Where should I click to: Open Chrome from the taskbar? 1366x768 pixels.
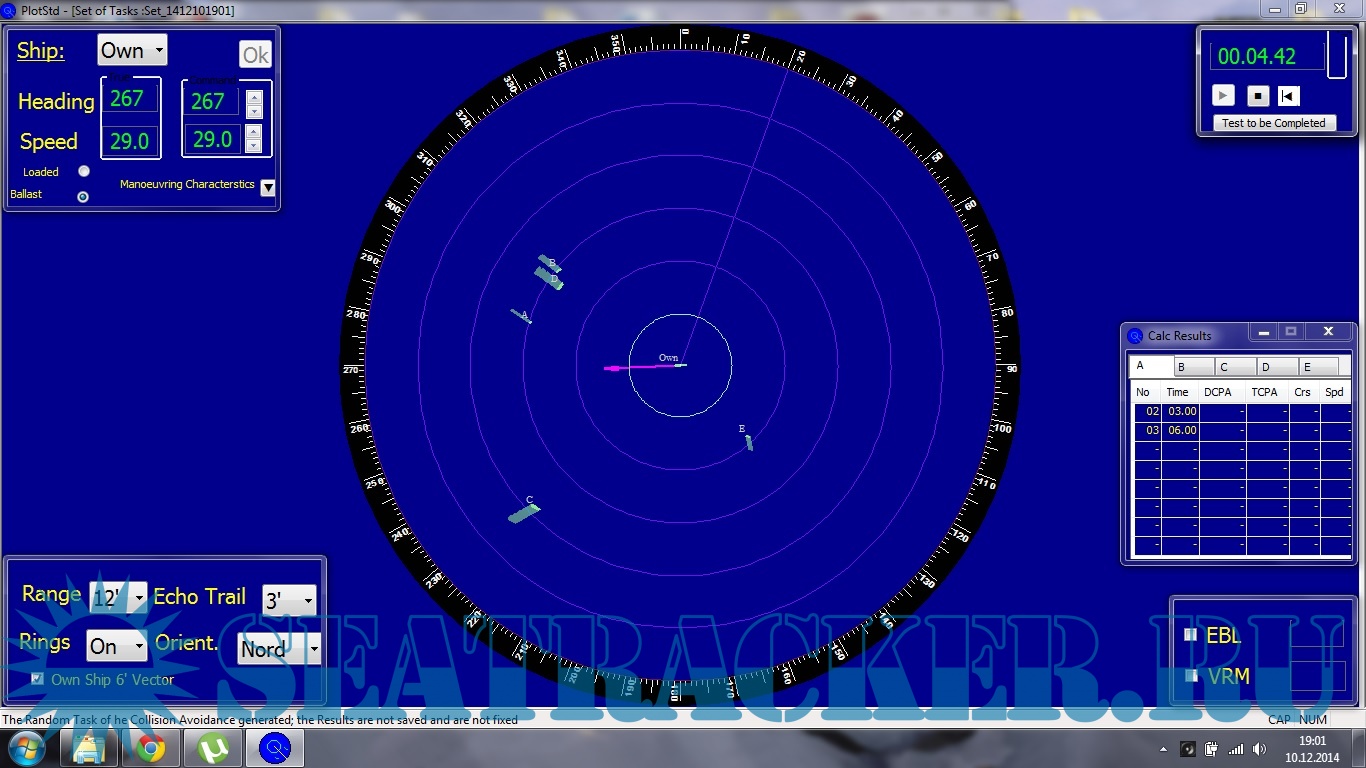coord(151,748)
